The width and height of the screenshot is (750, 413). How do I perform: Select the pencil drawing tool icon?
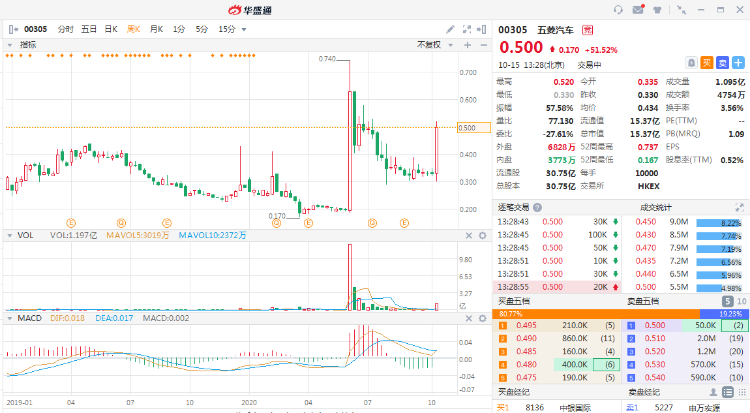[450, 29]
